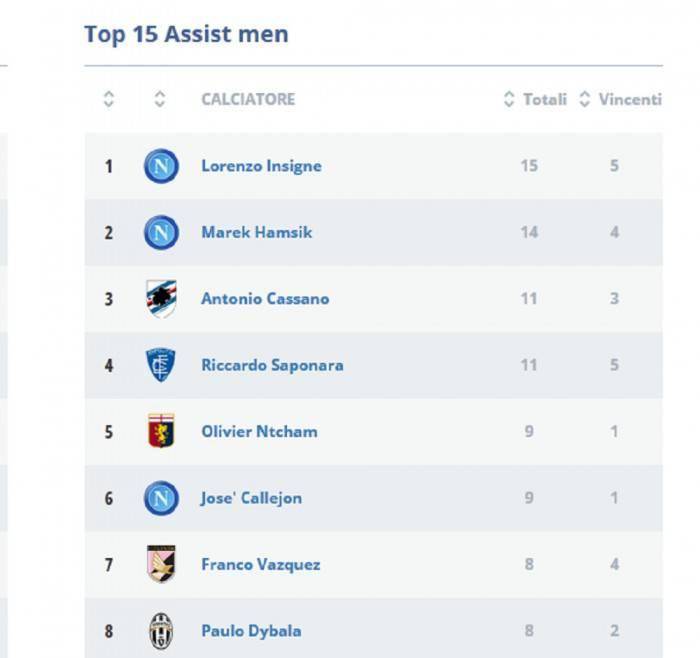Viewport: 700px width, 658px height.
Task: Open Riccardo Saponara profile link
Action: [x=272, y=365]
